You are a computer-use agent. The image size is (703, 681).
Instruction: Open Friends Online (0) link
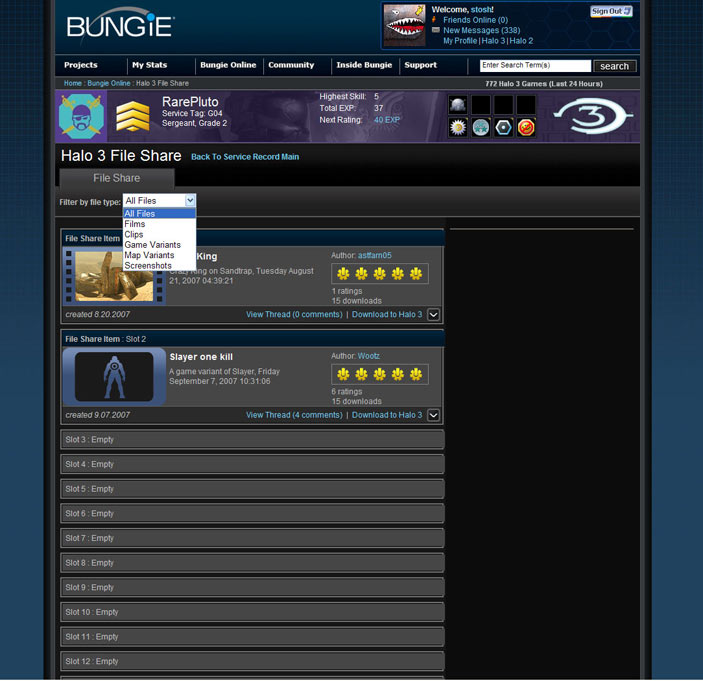pos(475,20)
